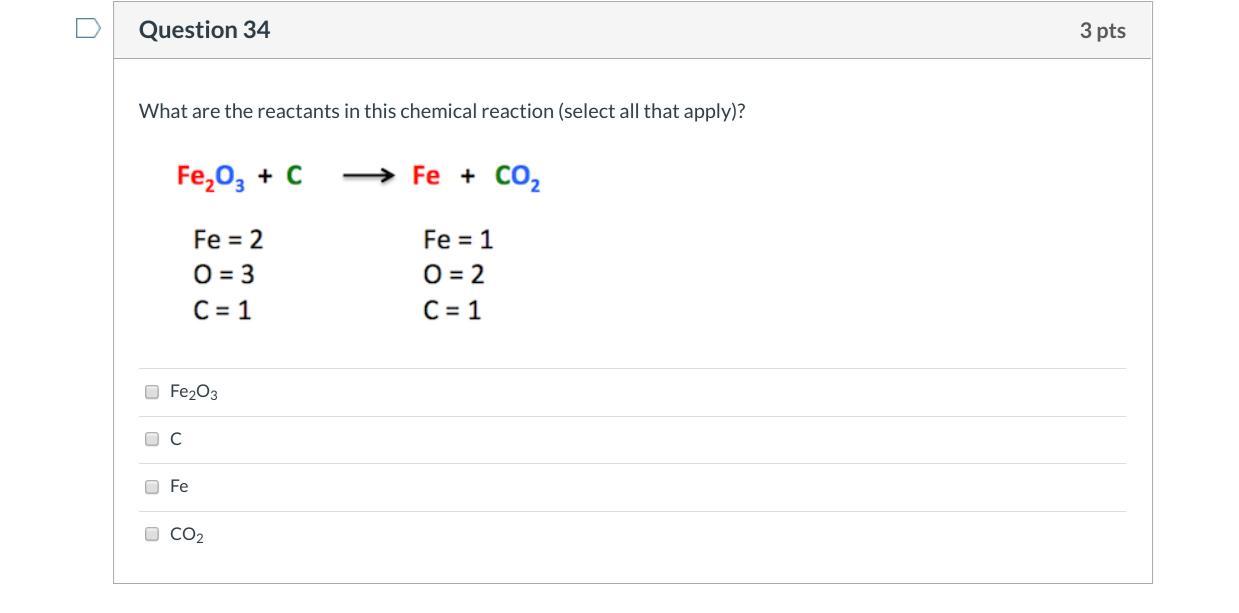Click the CO2 product in the equation
The height and width of the screenshot is (613, 1239).
coord(518,177)
